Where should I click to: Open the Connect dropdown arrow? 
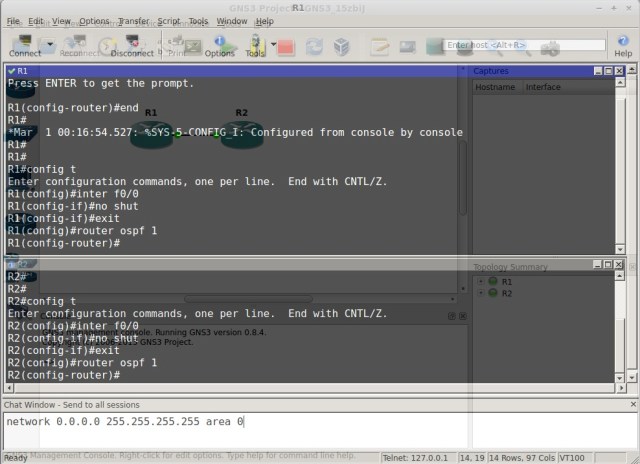click(50, 44)
